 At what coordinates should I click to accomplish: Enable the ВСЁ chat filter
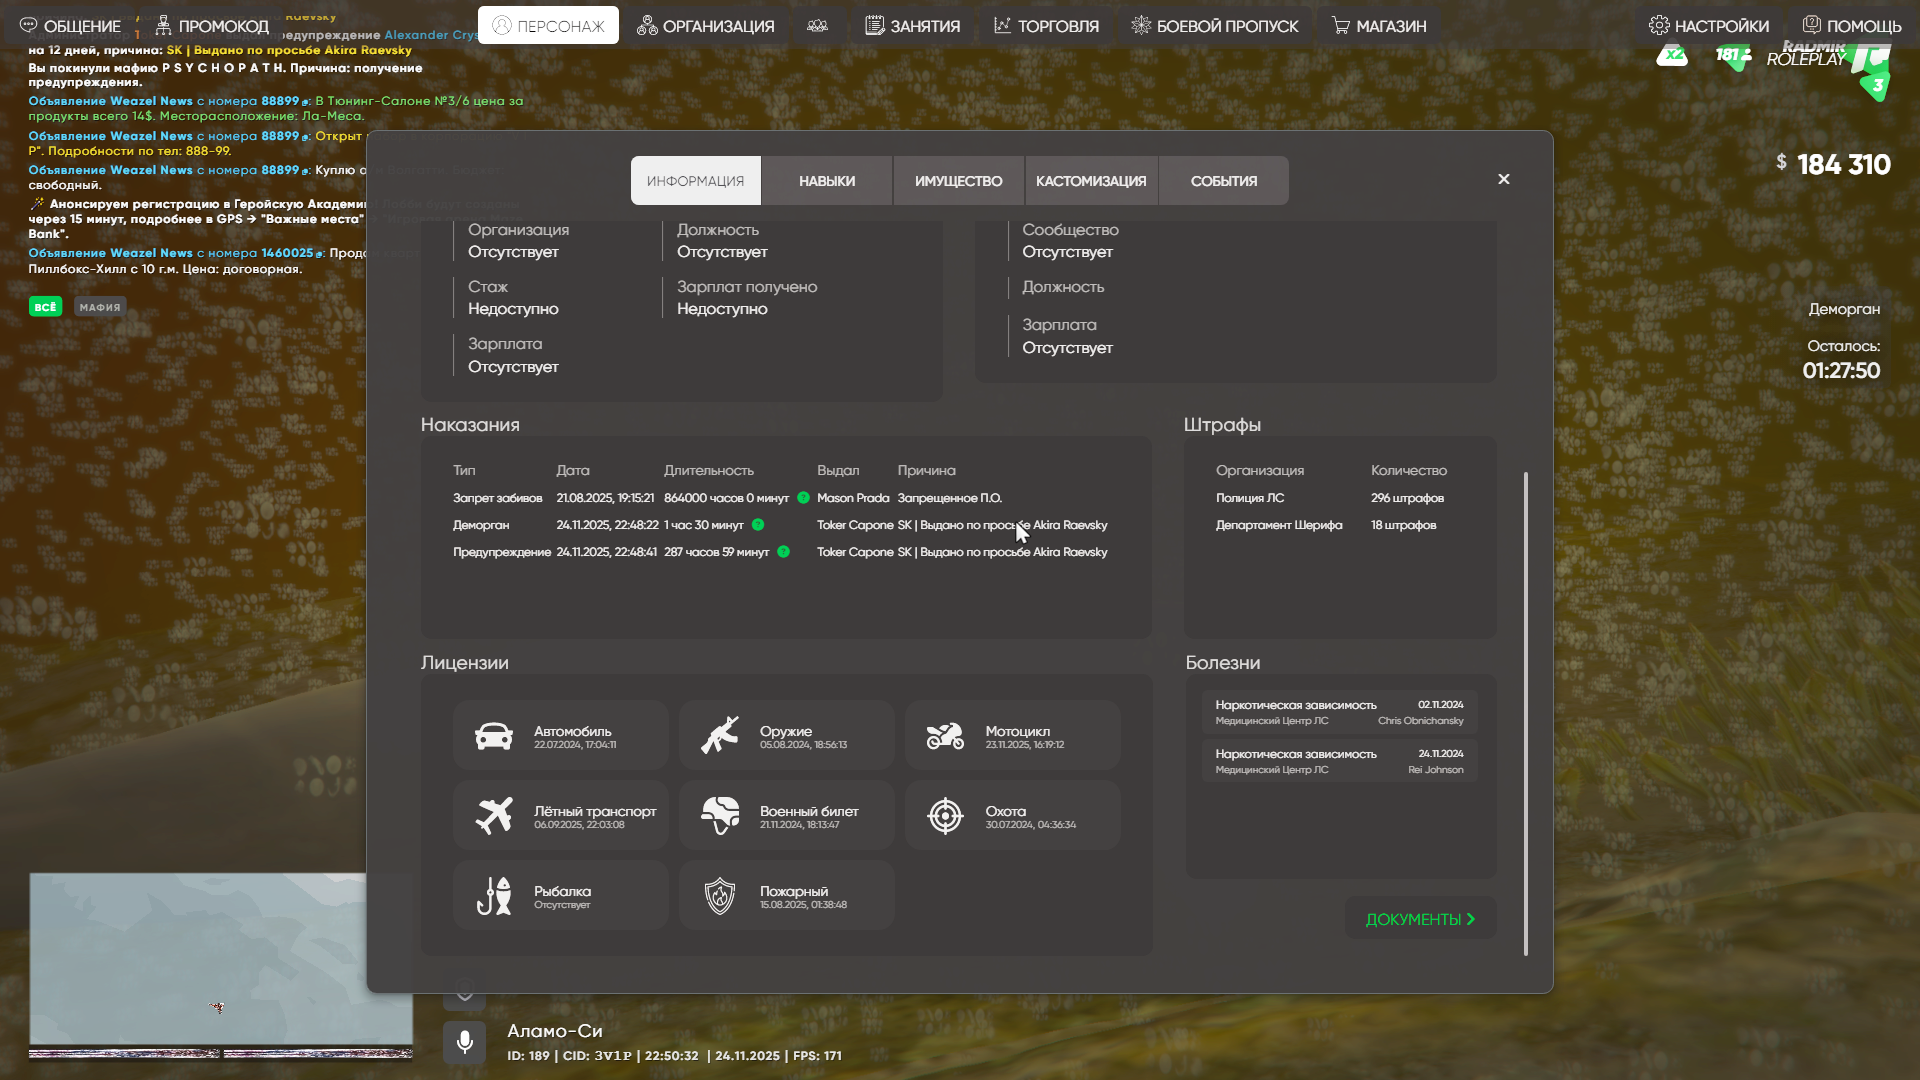point(45,307)
